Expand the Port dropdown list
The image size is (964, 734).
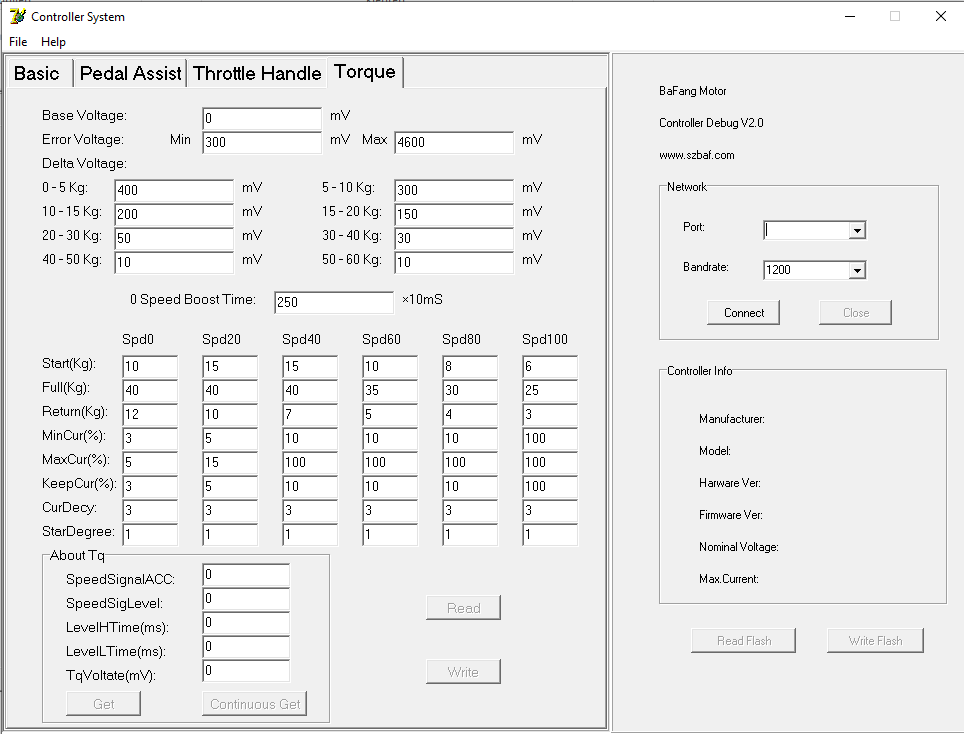click(x=856, y=230)
